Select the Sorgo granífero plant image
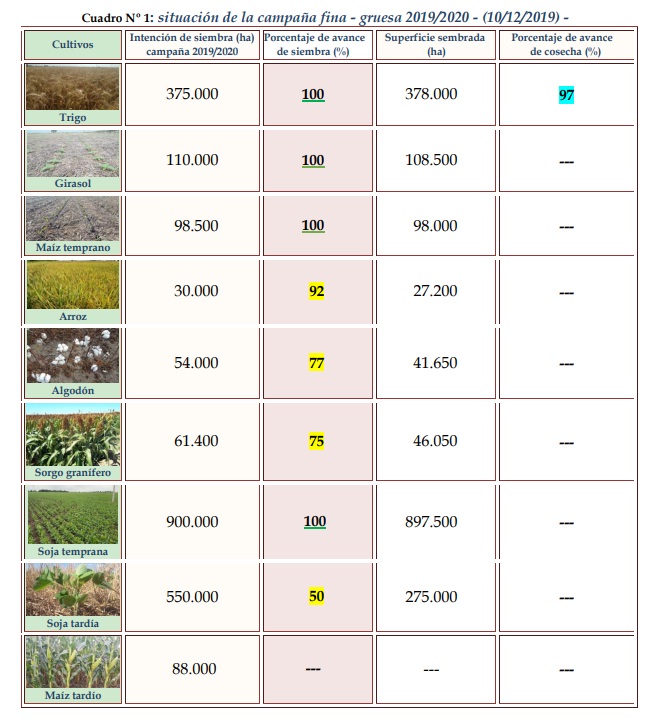 pos(71,435)
